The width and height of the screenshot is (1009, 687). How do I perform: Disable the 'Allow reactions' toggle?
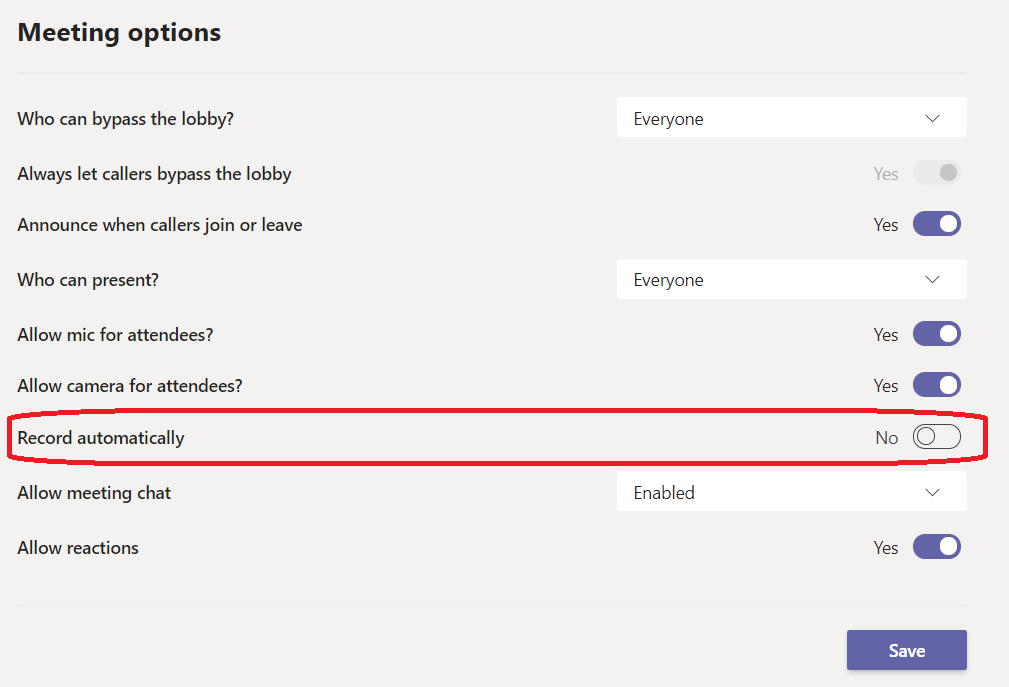[x=937, y=547]
